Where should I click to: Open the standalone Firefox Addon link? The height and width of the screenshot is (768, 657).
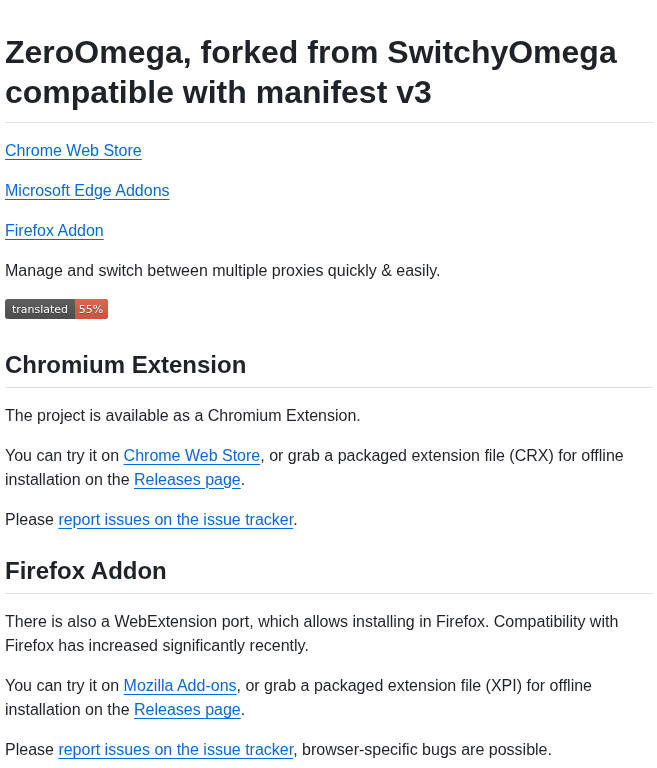pyautogui.click(x=54, y=231)
